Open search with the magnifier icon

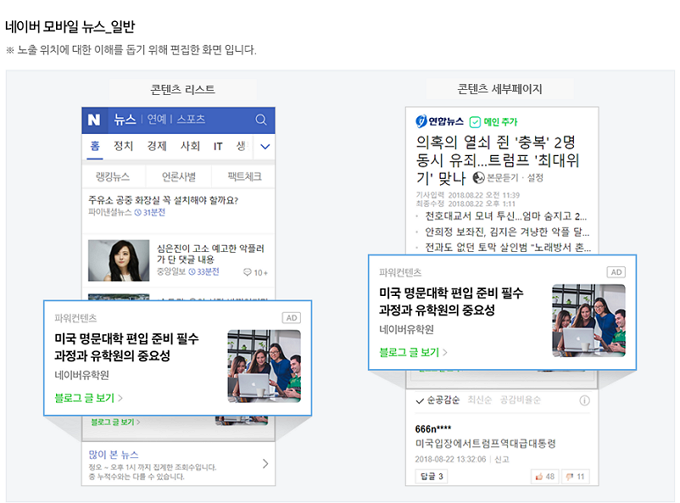coord(261,120)
